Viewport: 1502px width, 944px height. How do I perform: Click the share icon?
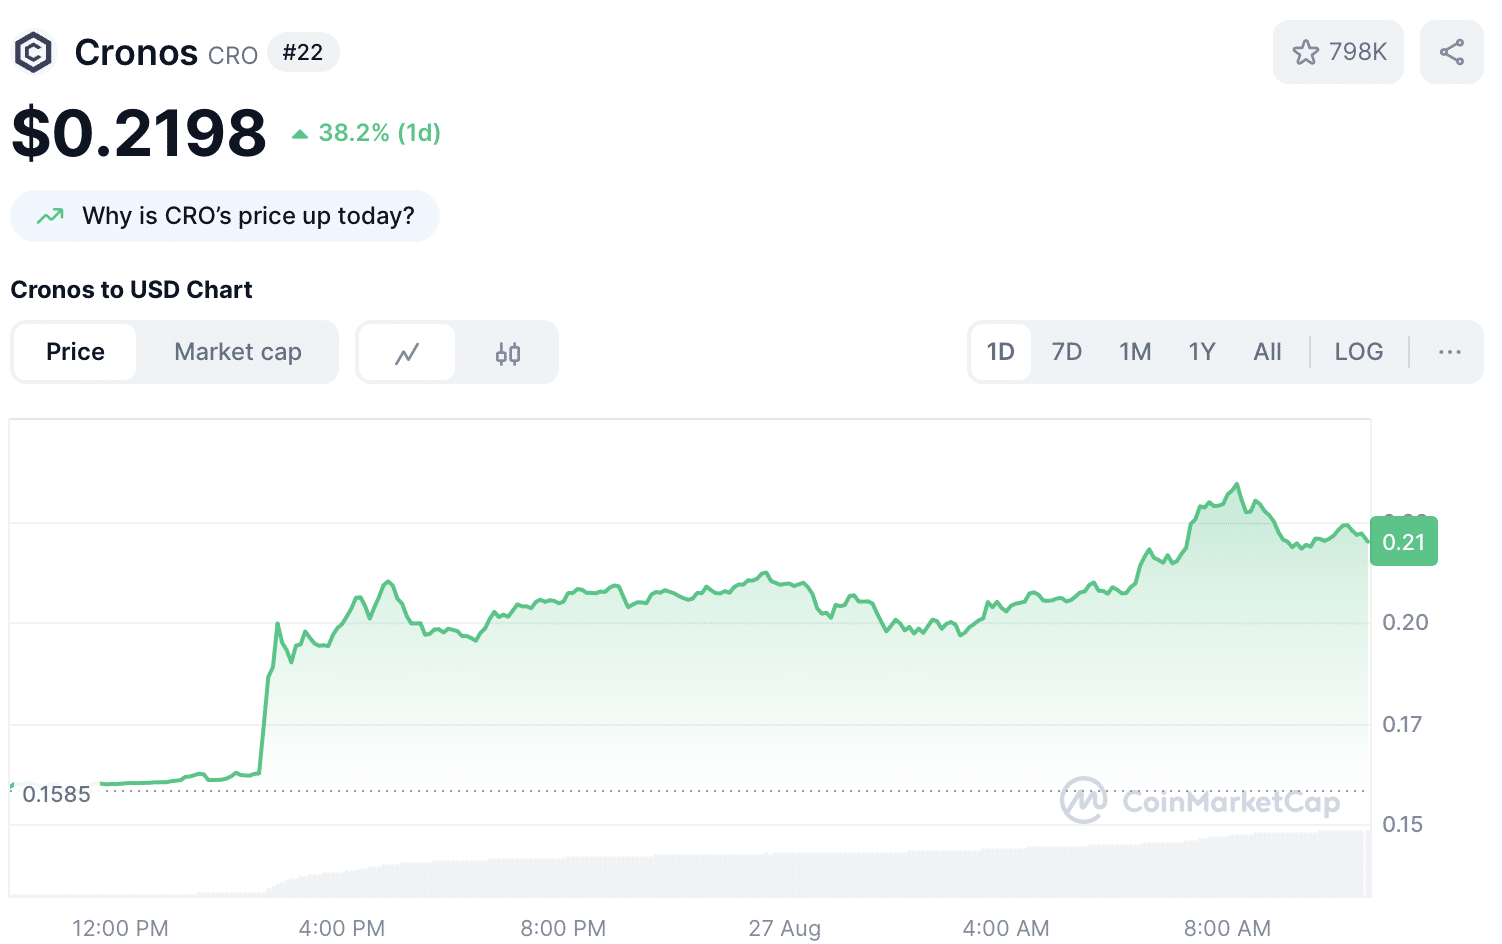[x=1451, y=51]
